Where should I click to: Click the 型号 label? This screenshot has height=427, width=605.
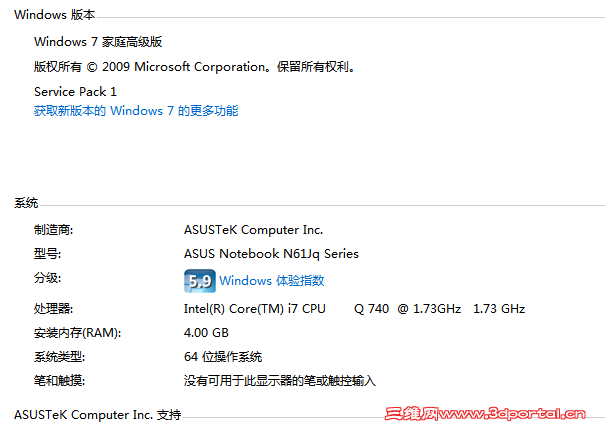(x=47, y=254)
